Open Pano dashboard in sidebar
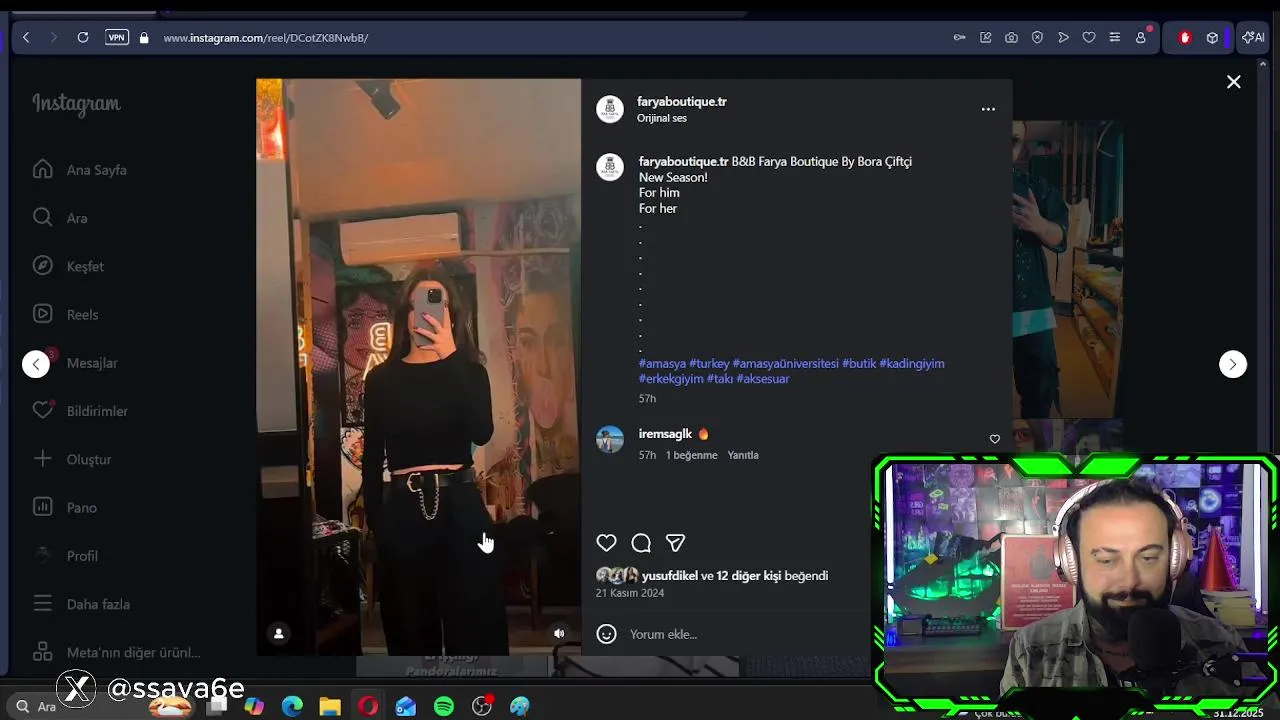Image resolution: width=1280 pixels, height=720 pixels. point(64,507)
